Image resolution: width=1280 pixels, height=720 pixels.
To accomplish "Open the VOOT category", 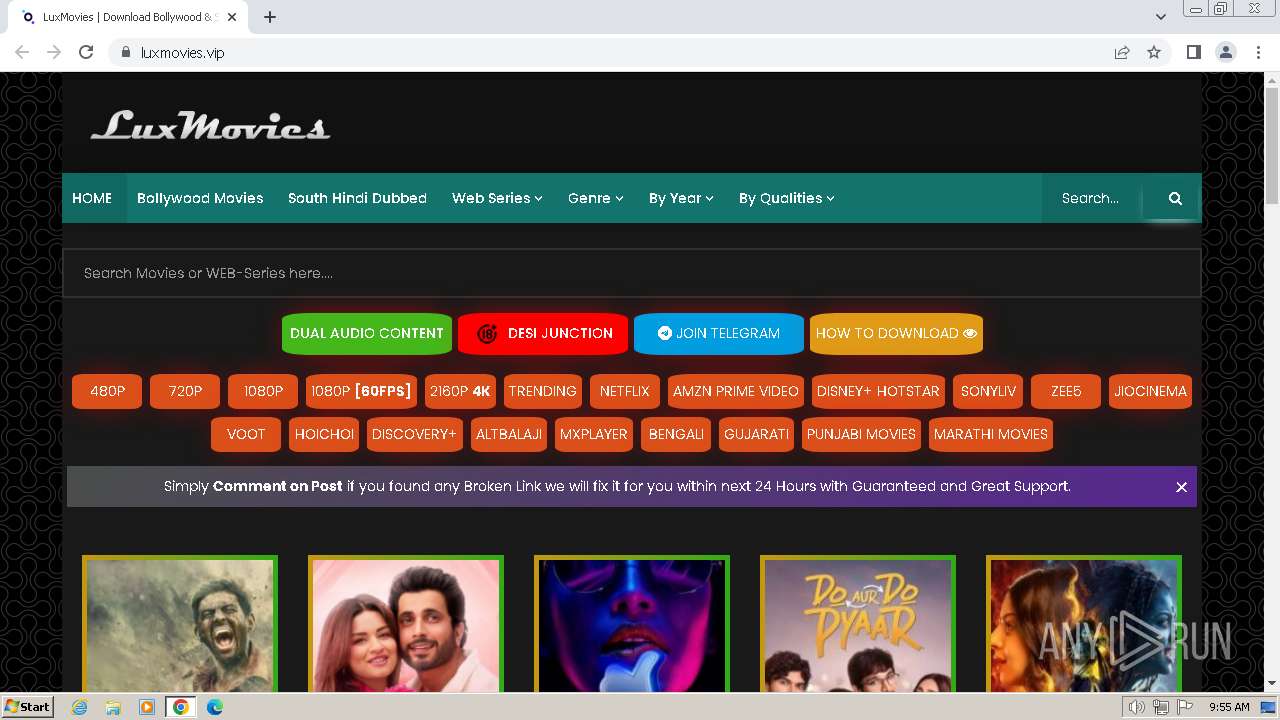I will (x=246, y=434).
